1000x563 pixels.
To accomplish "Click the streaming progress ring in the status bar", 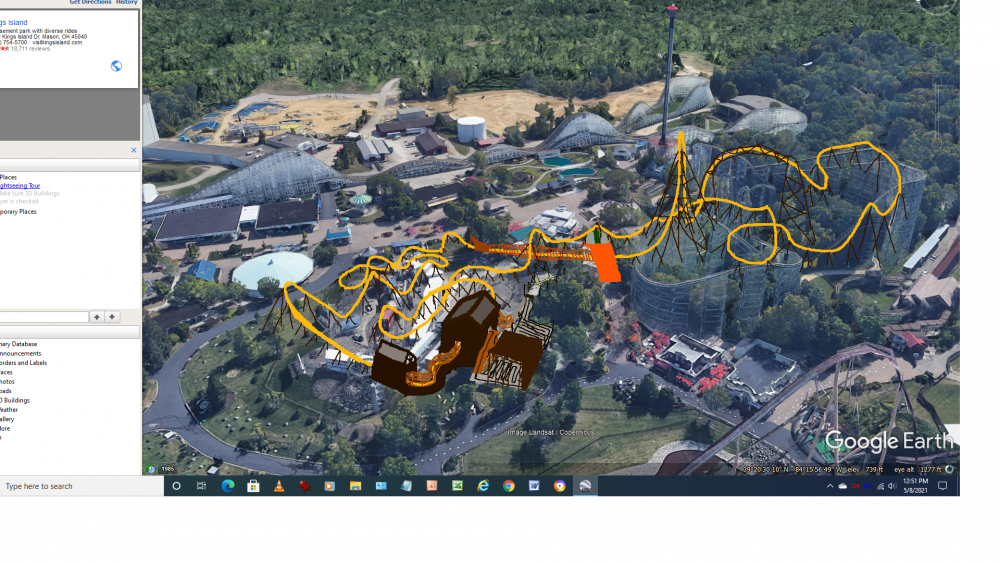I will (950, 469).
